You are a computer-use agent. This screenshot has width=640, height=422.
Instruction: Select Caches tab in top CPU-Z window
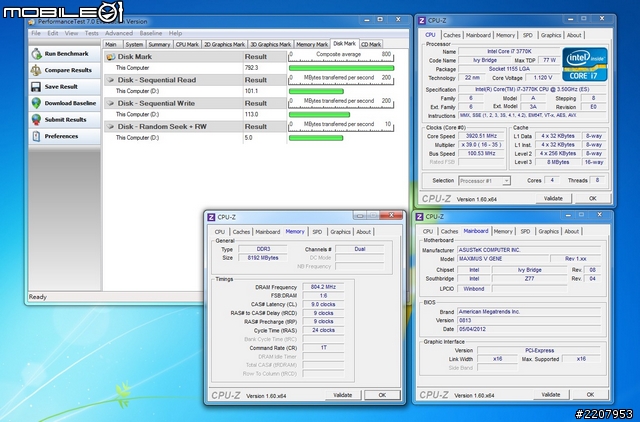point(452,36)
